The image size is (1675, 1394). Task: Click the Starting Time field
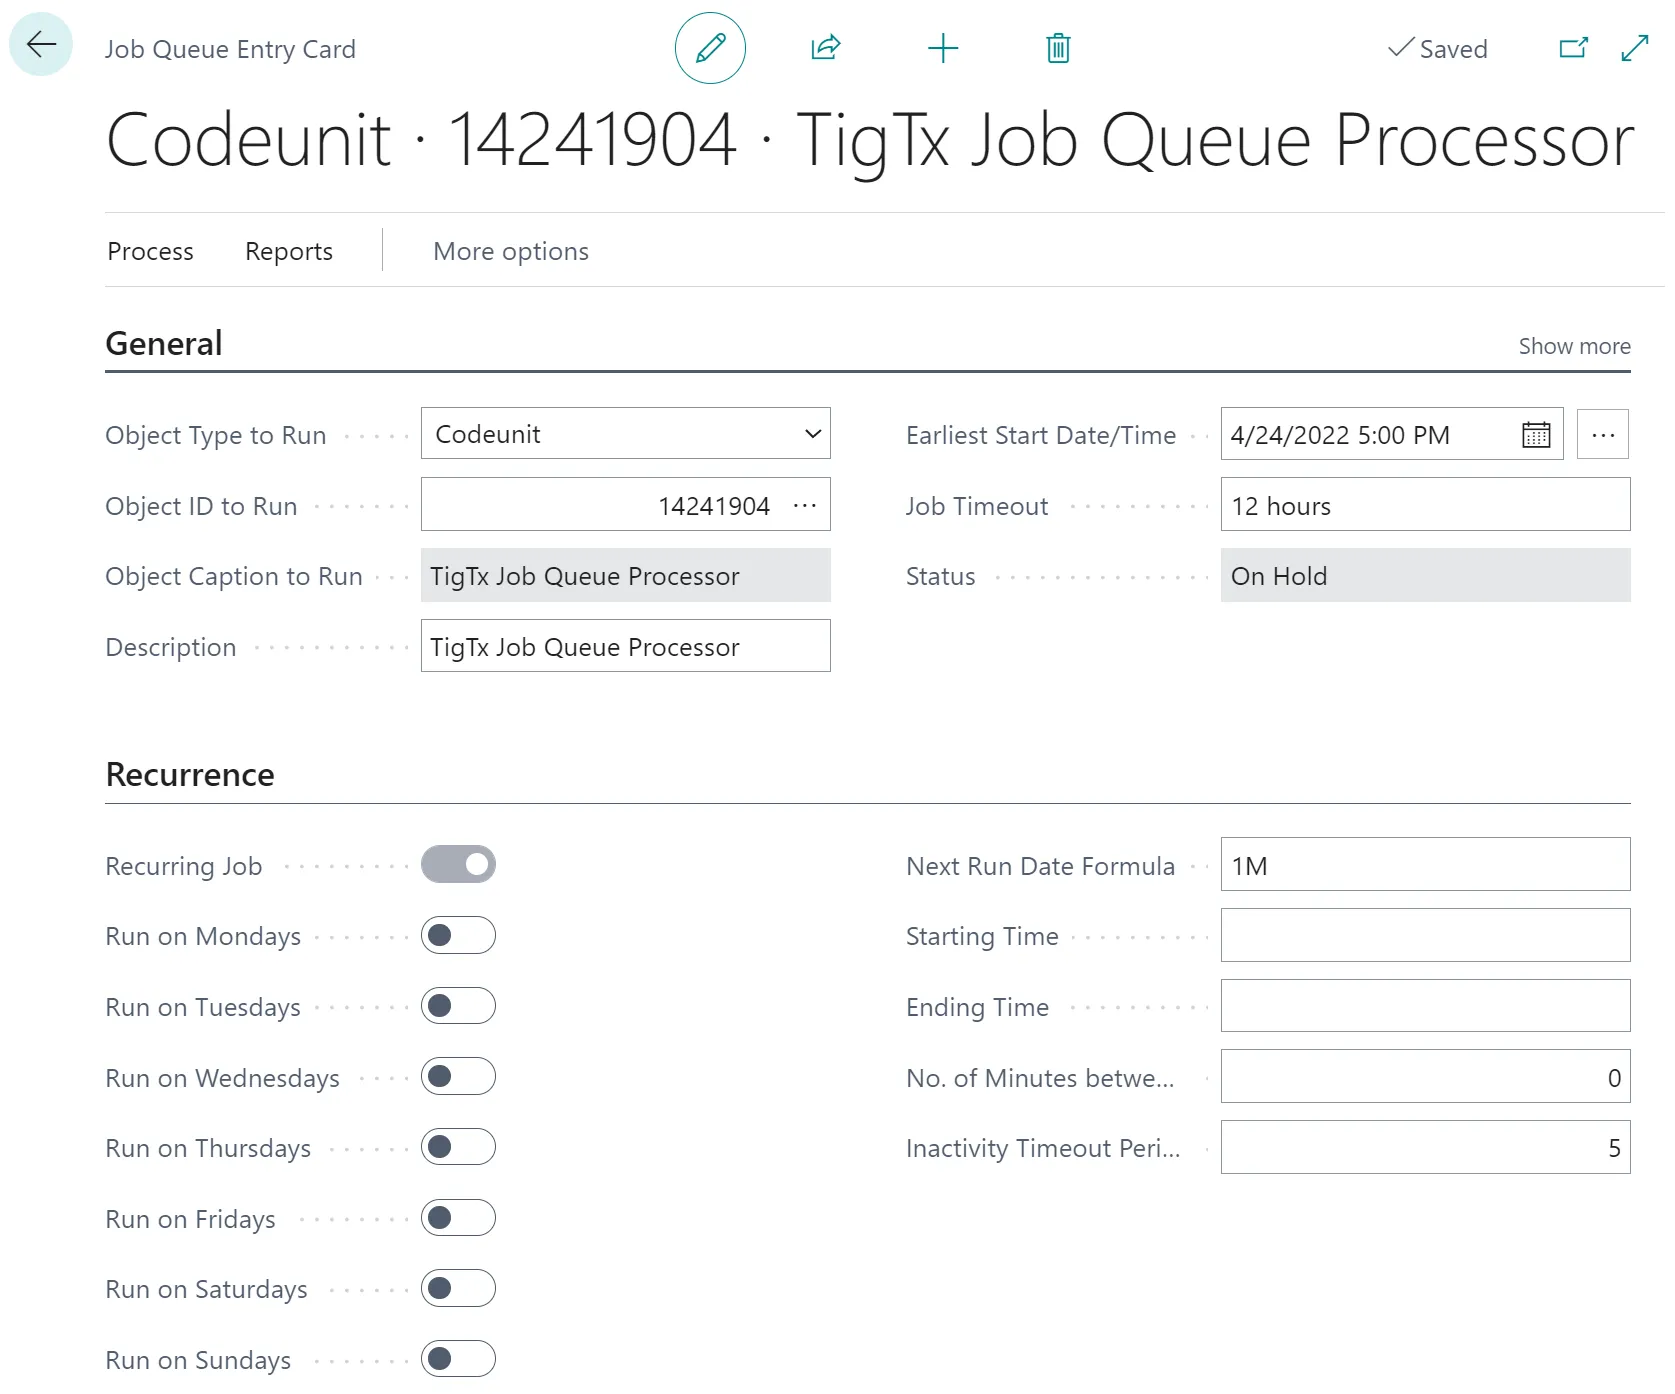[1425, 935]
